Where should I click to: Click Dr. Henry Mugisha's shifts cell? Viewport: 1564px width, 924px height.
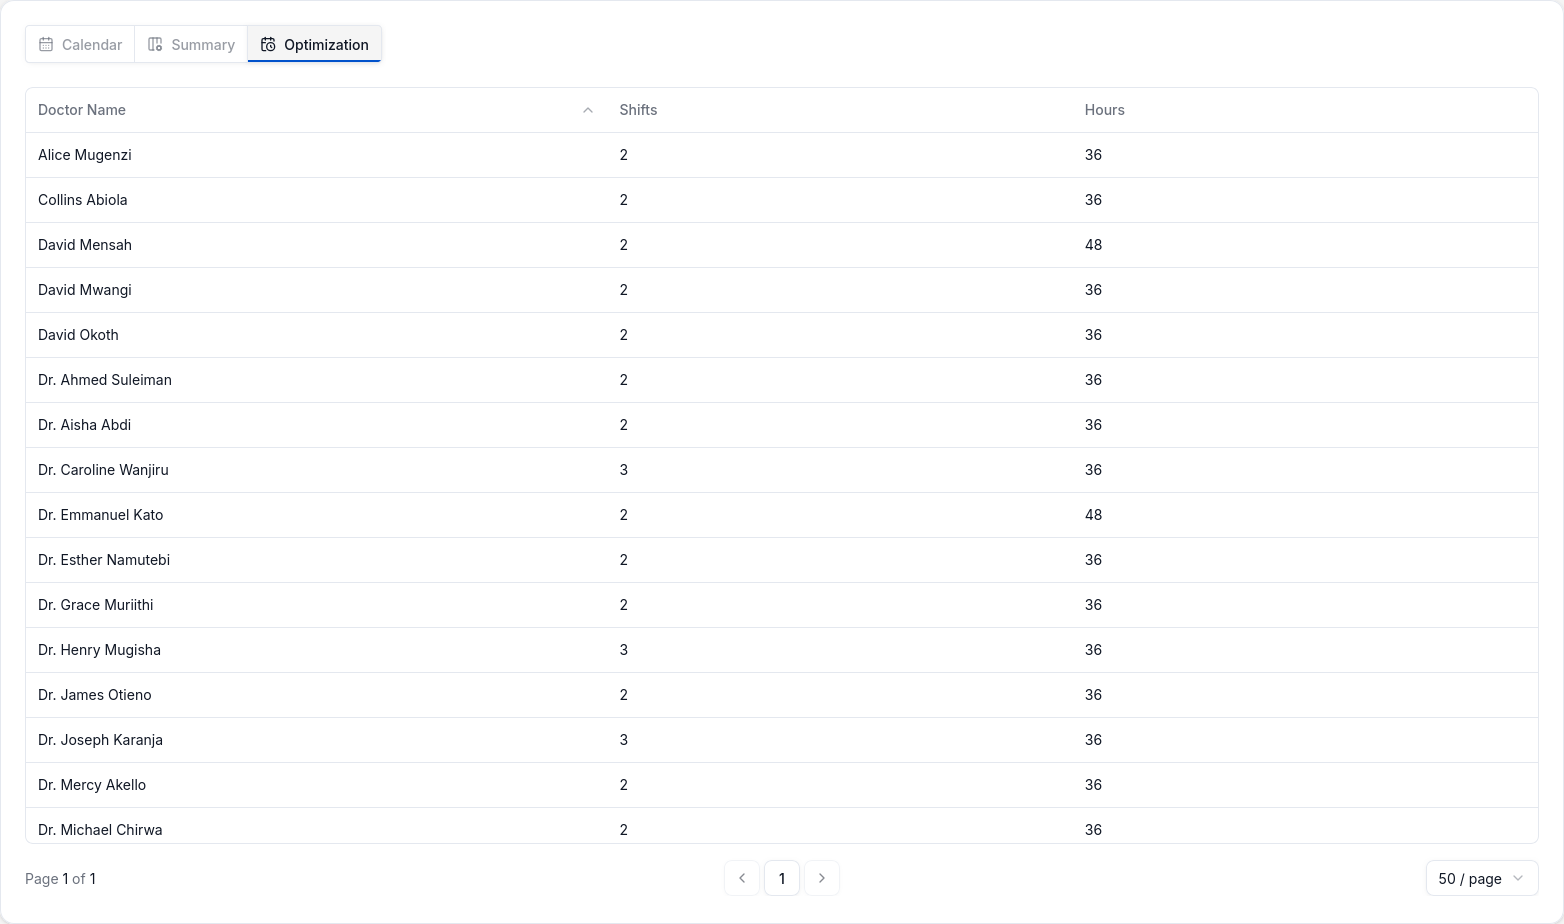click(x=624, y=650)
